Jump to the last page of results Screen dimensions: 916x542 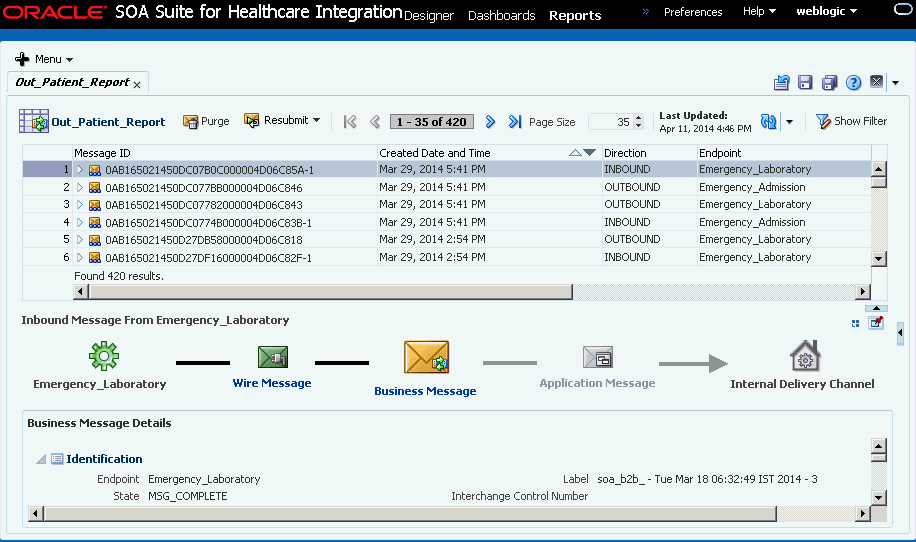(515, 121)
